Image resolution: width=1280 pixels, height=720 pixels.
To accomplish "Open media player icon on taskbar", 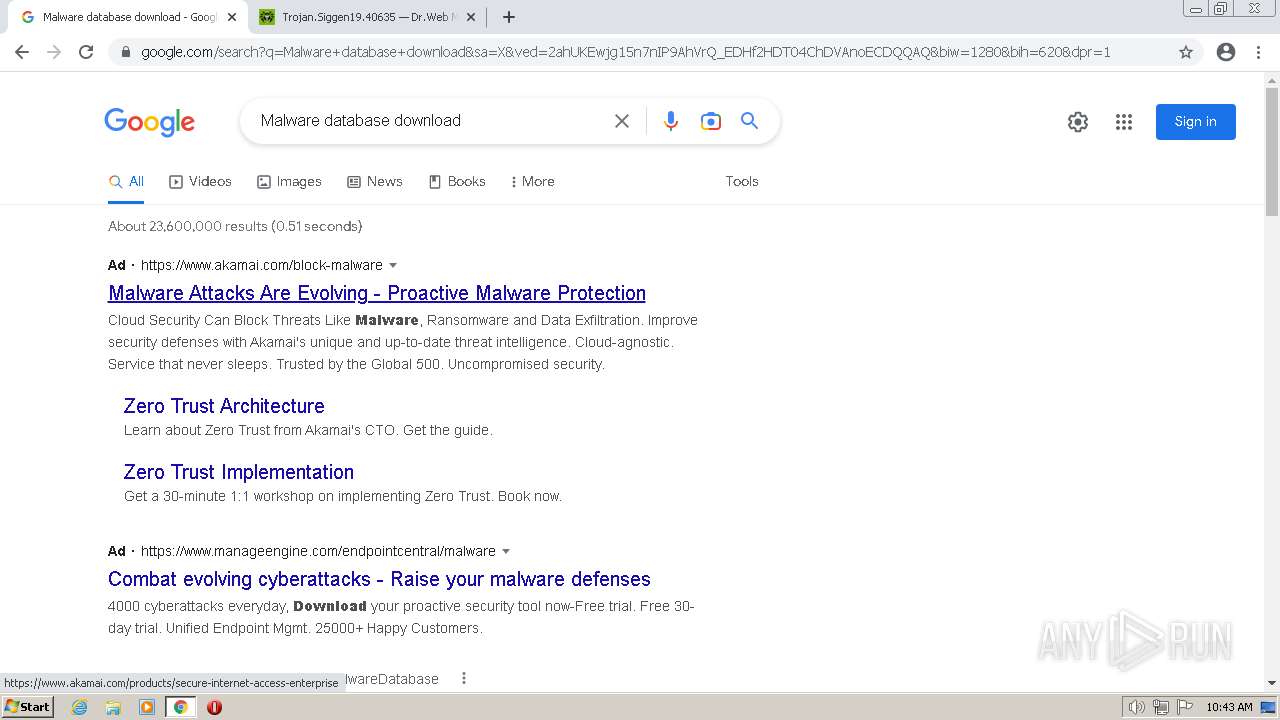I will [147, 707].
